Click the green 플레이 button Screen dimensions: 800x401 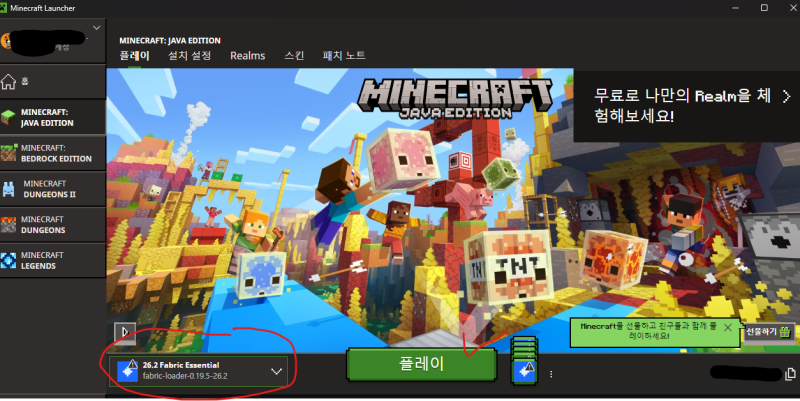[421, 364]
